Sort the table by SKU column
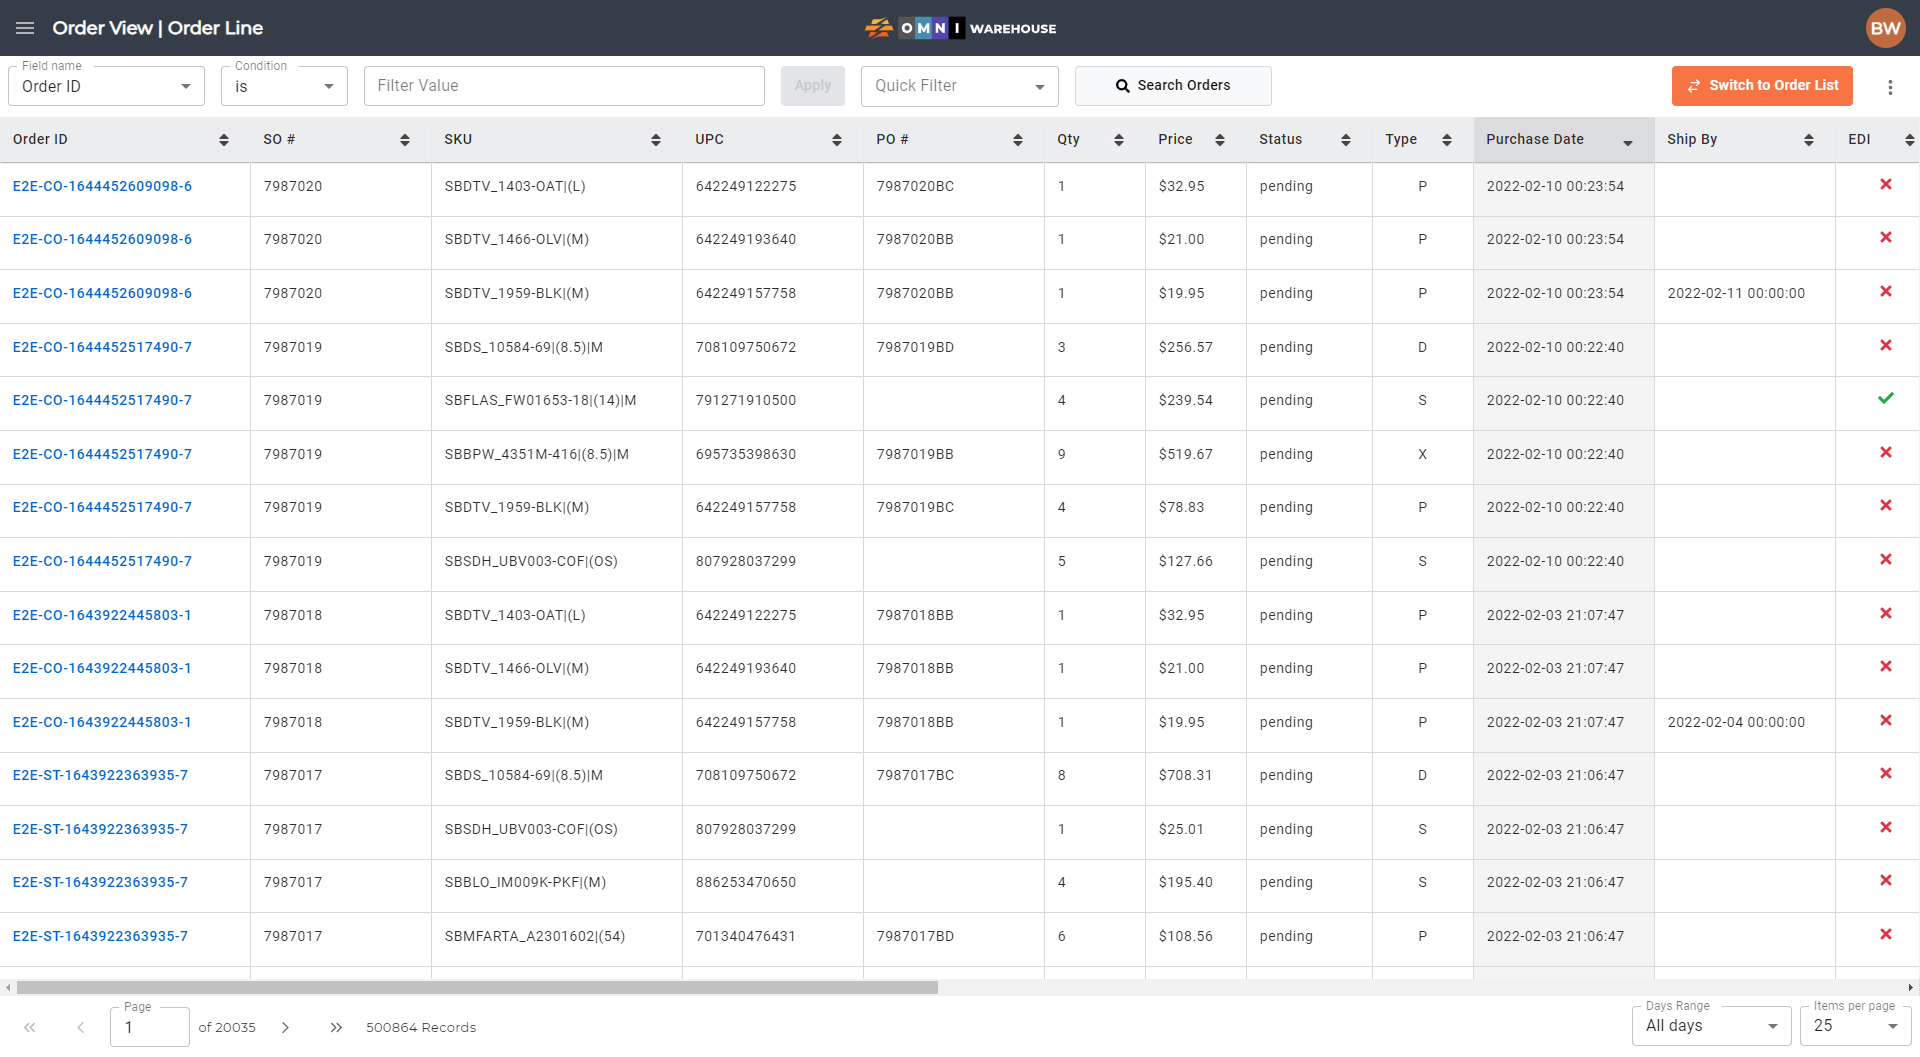This screenshot has height=1057, width=1920. point(655,140)
